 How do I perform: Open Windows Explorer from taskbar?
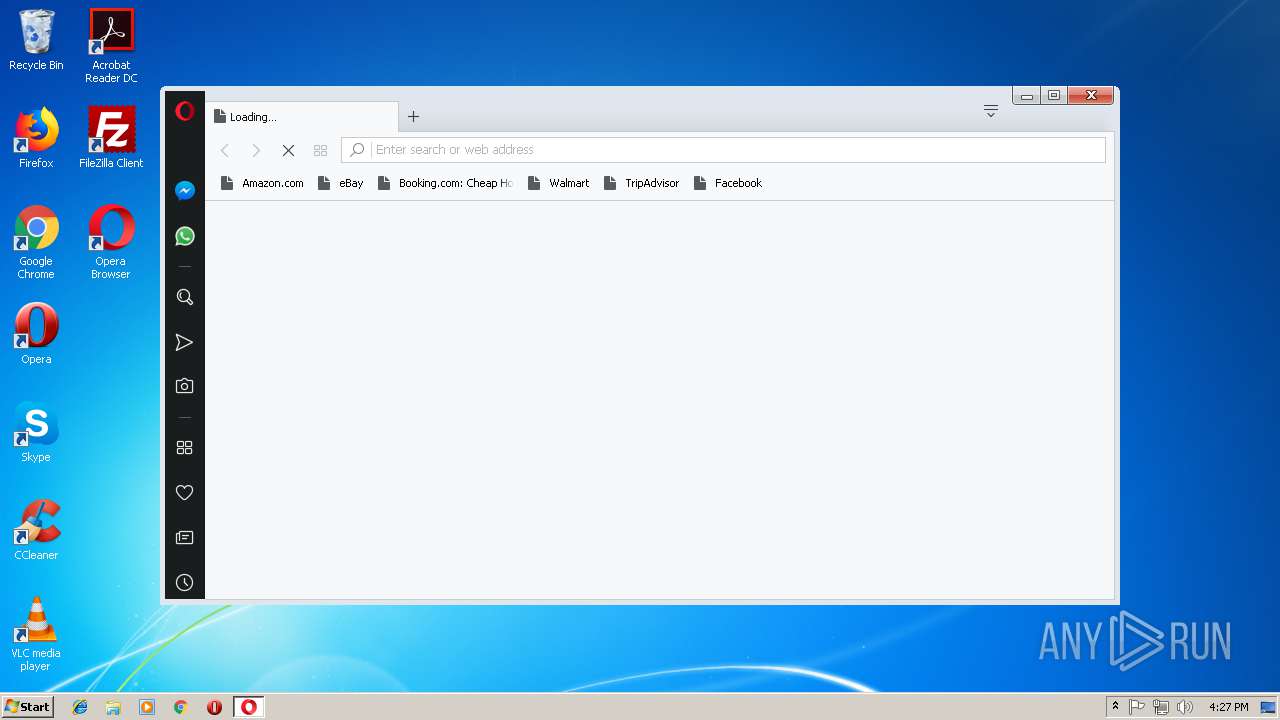113,707
